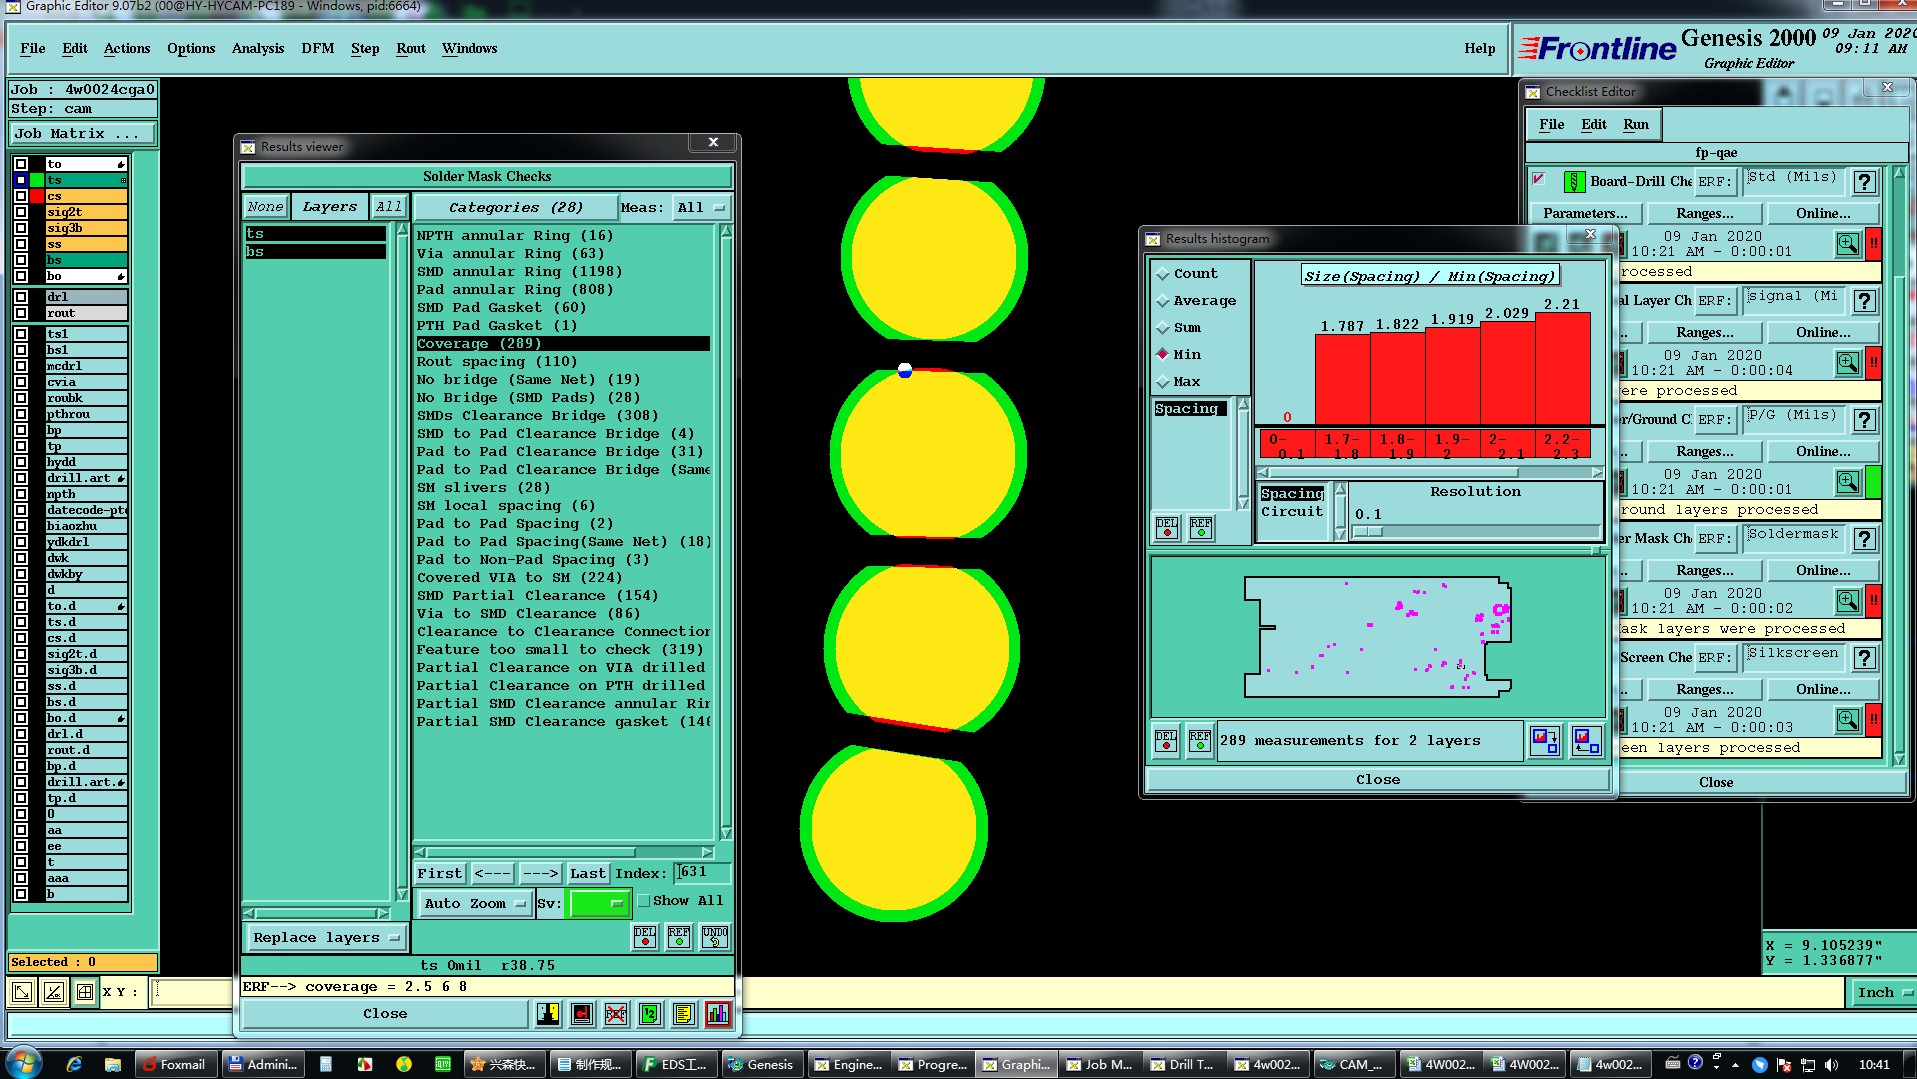Select the Sum radio option
Screen dimensions: 1917x1079
tap(1163, 328)
